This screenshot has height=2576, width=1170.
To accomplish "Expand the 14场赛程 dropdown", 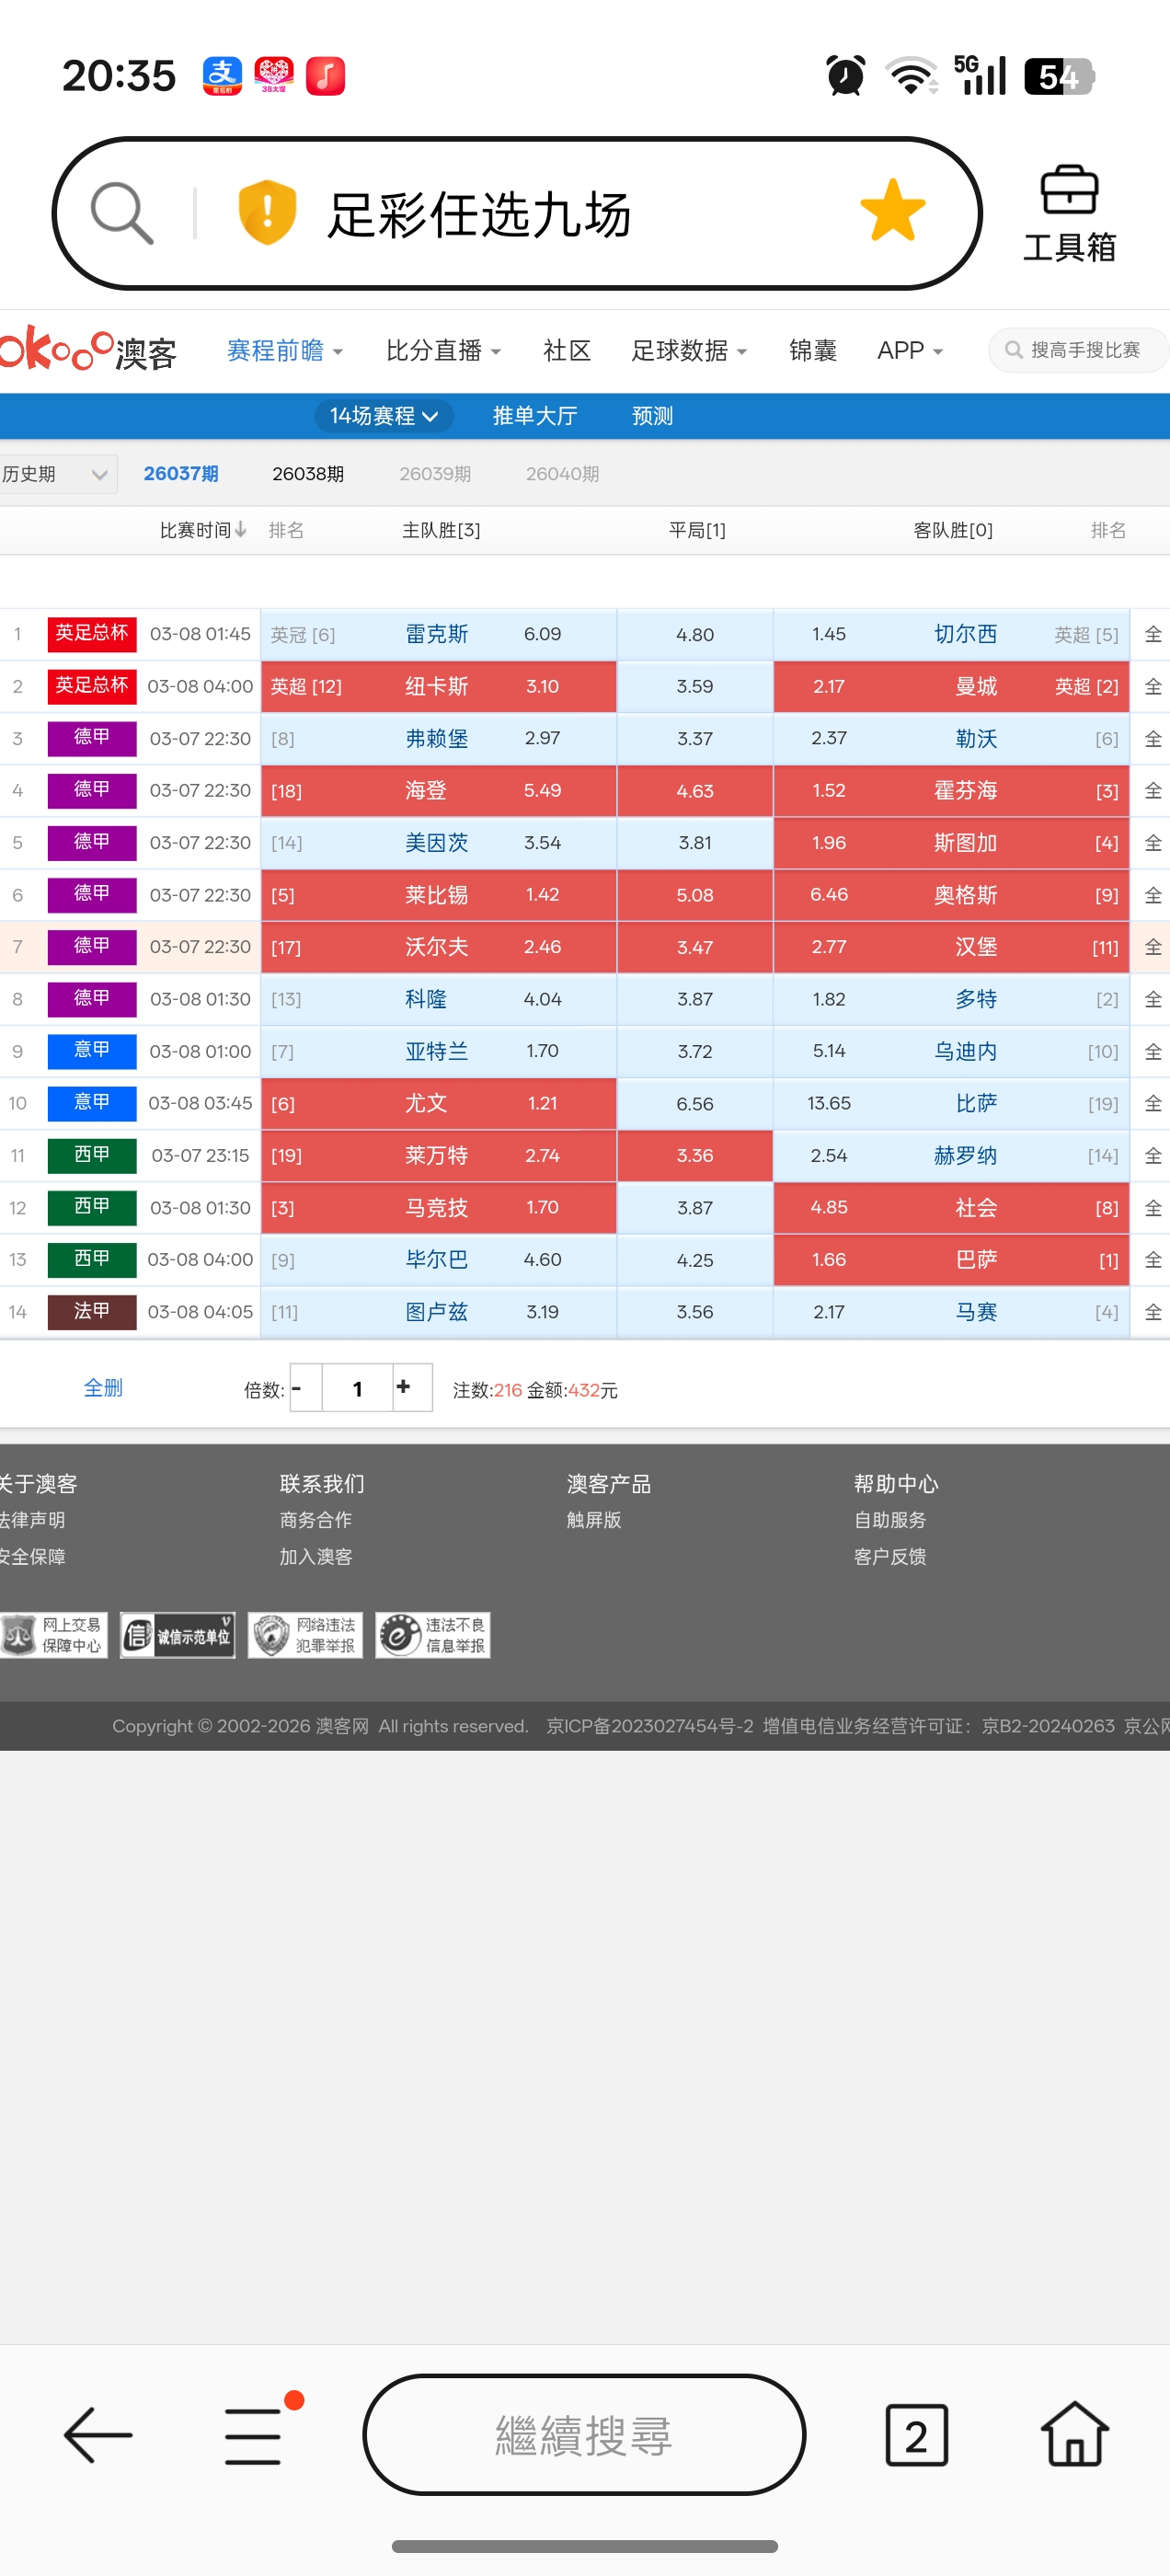I will [384, 416].
